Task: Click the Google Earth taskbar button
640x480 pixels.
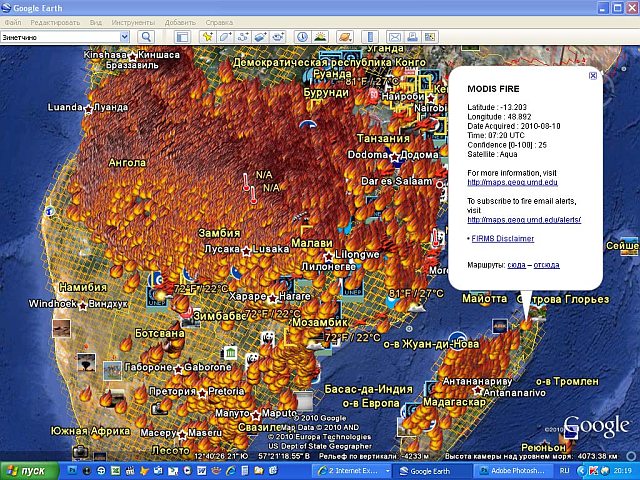Action: pyautogui.click(x=432, y=471)
